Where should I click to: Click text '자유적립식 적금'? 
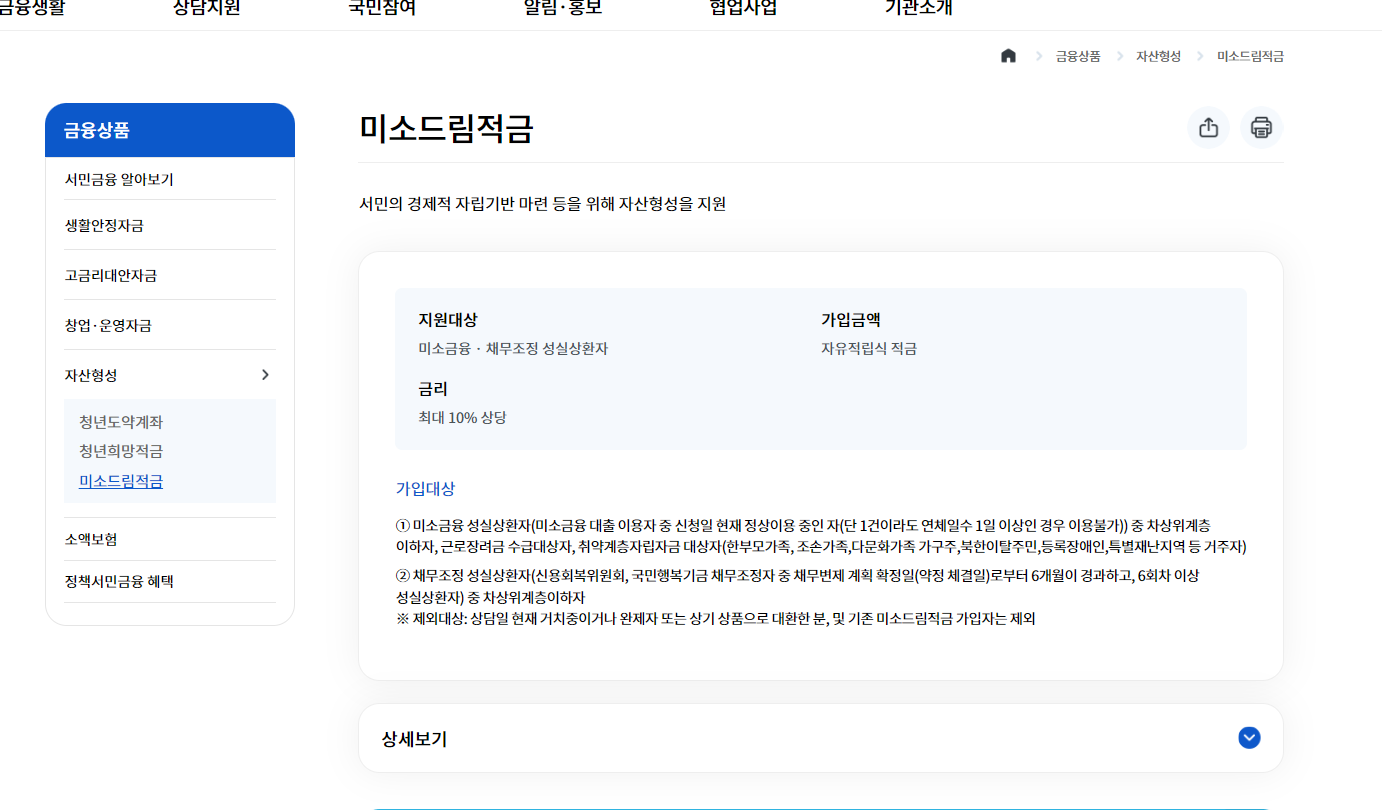[869, 349]
